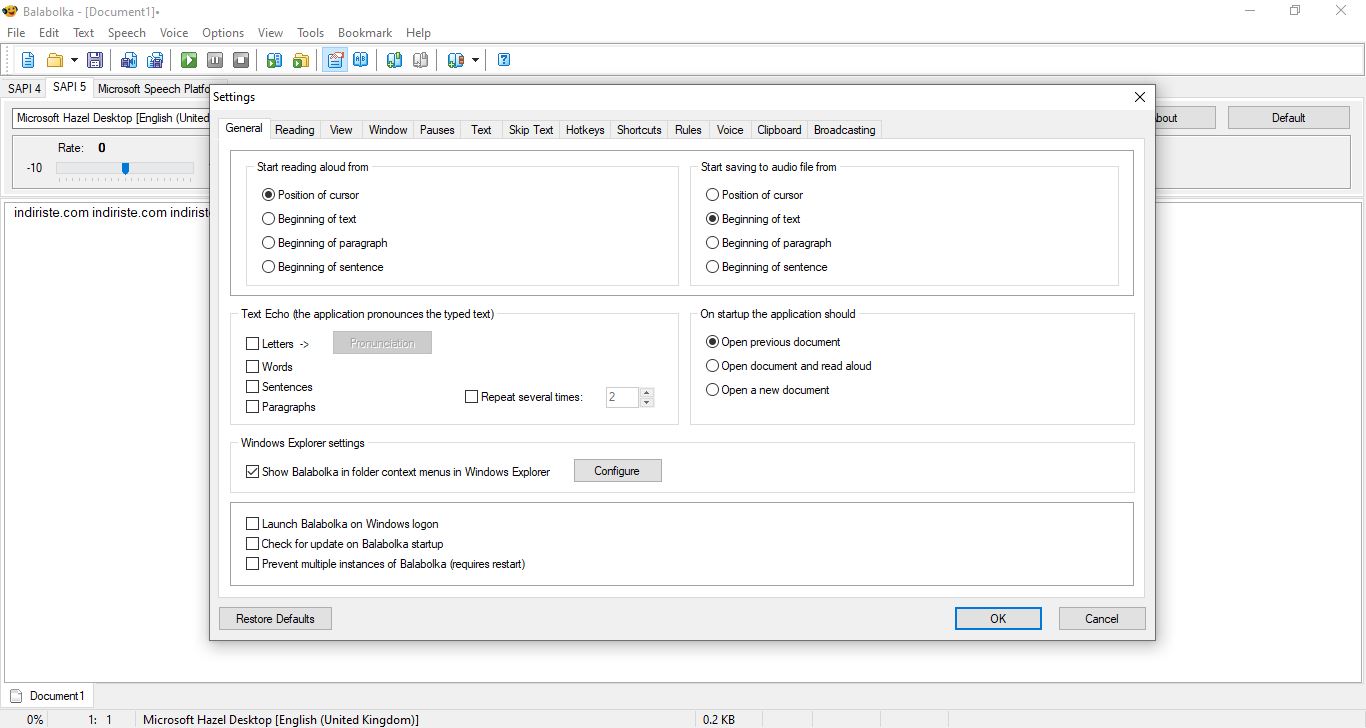Click the Pause toolbar icon
The height and width of the screenshot is (728, 1366).
point(215,60)
